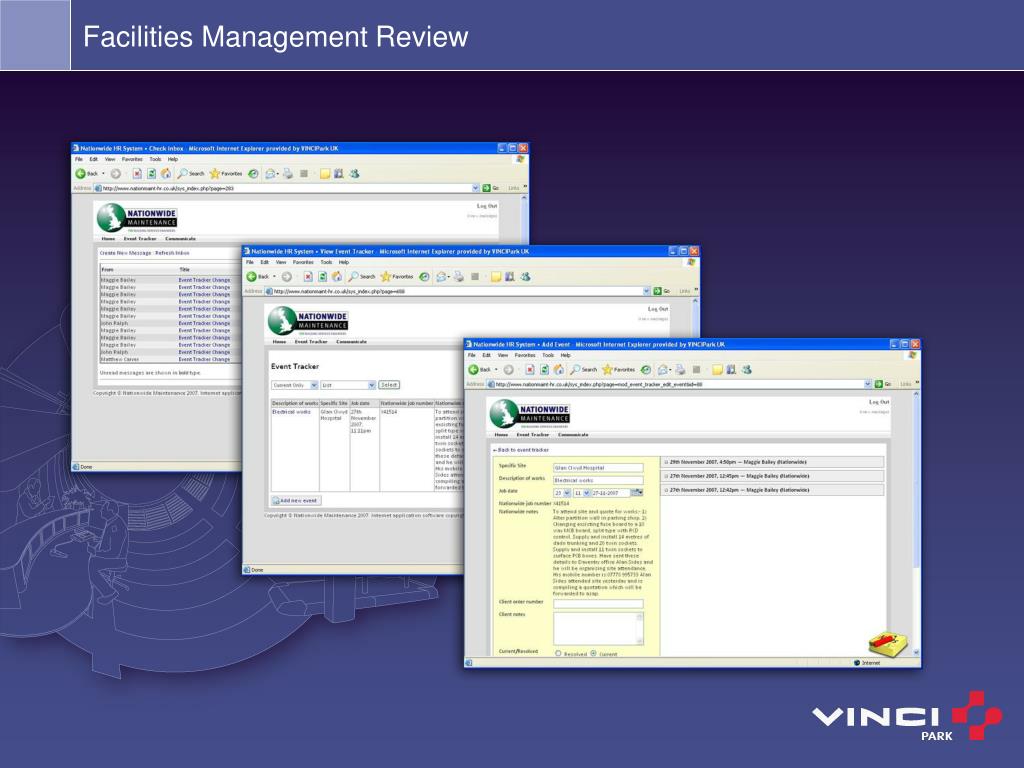Click History icon in Add Event window toolbar

pyautogui.click(x=646, y=370)
